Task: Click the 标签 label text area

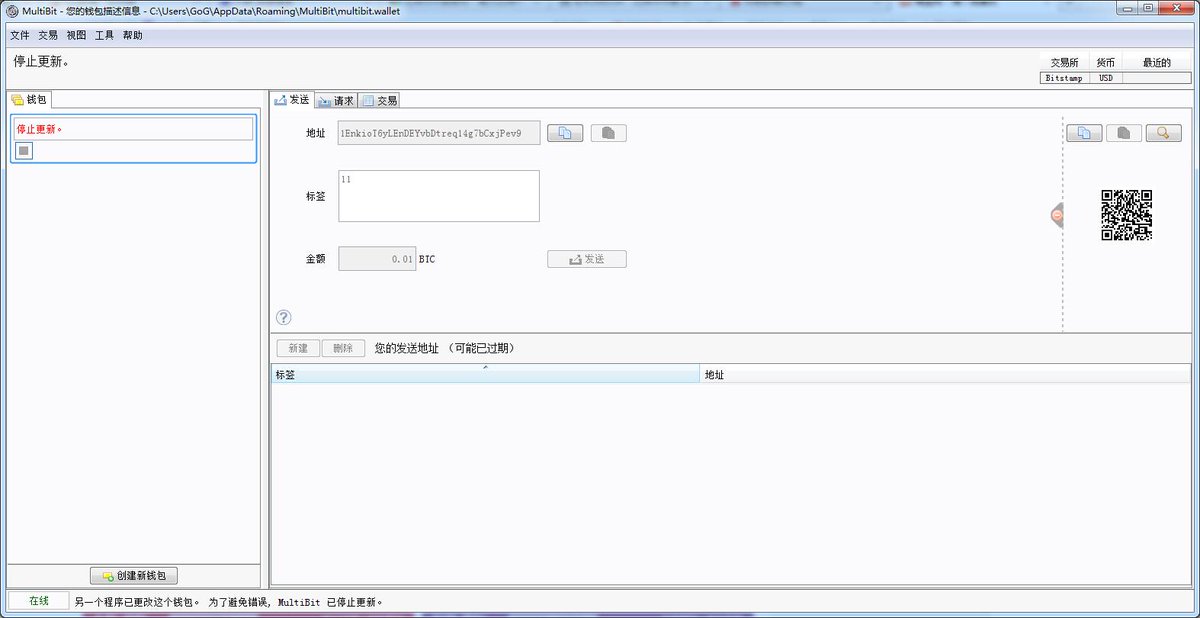Action: click(x=439, y=196)
